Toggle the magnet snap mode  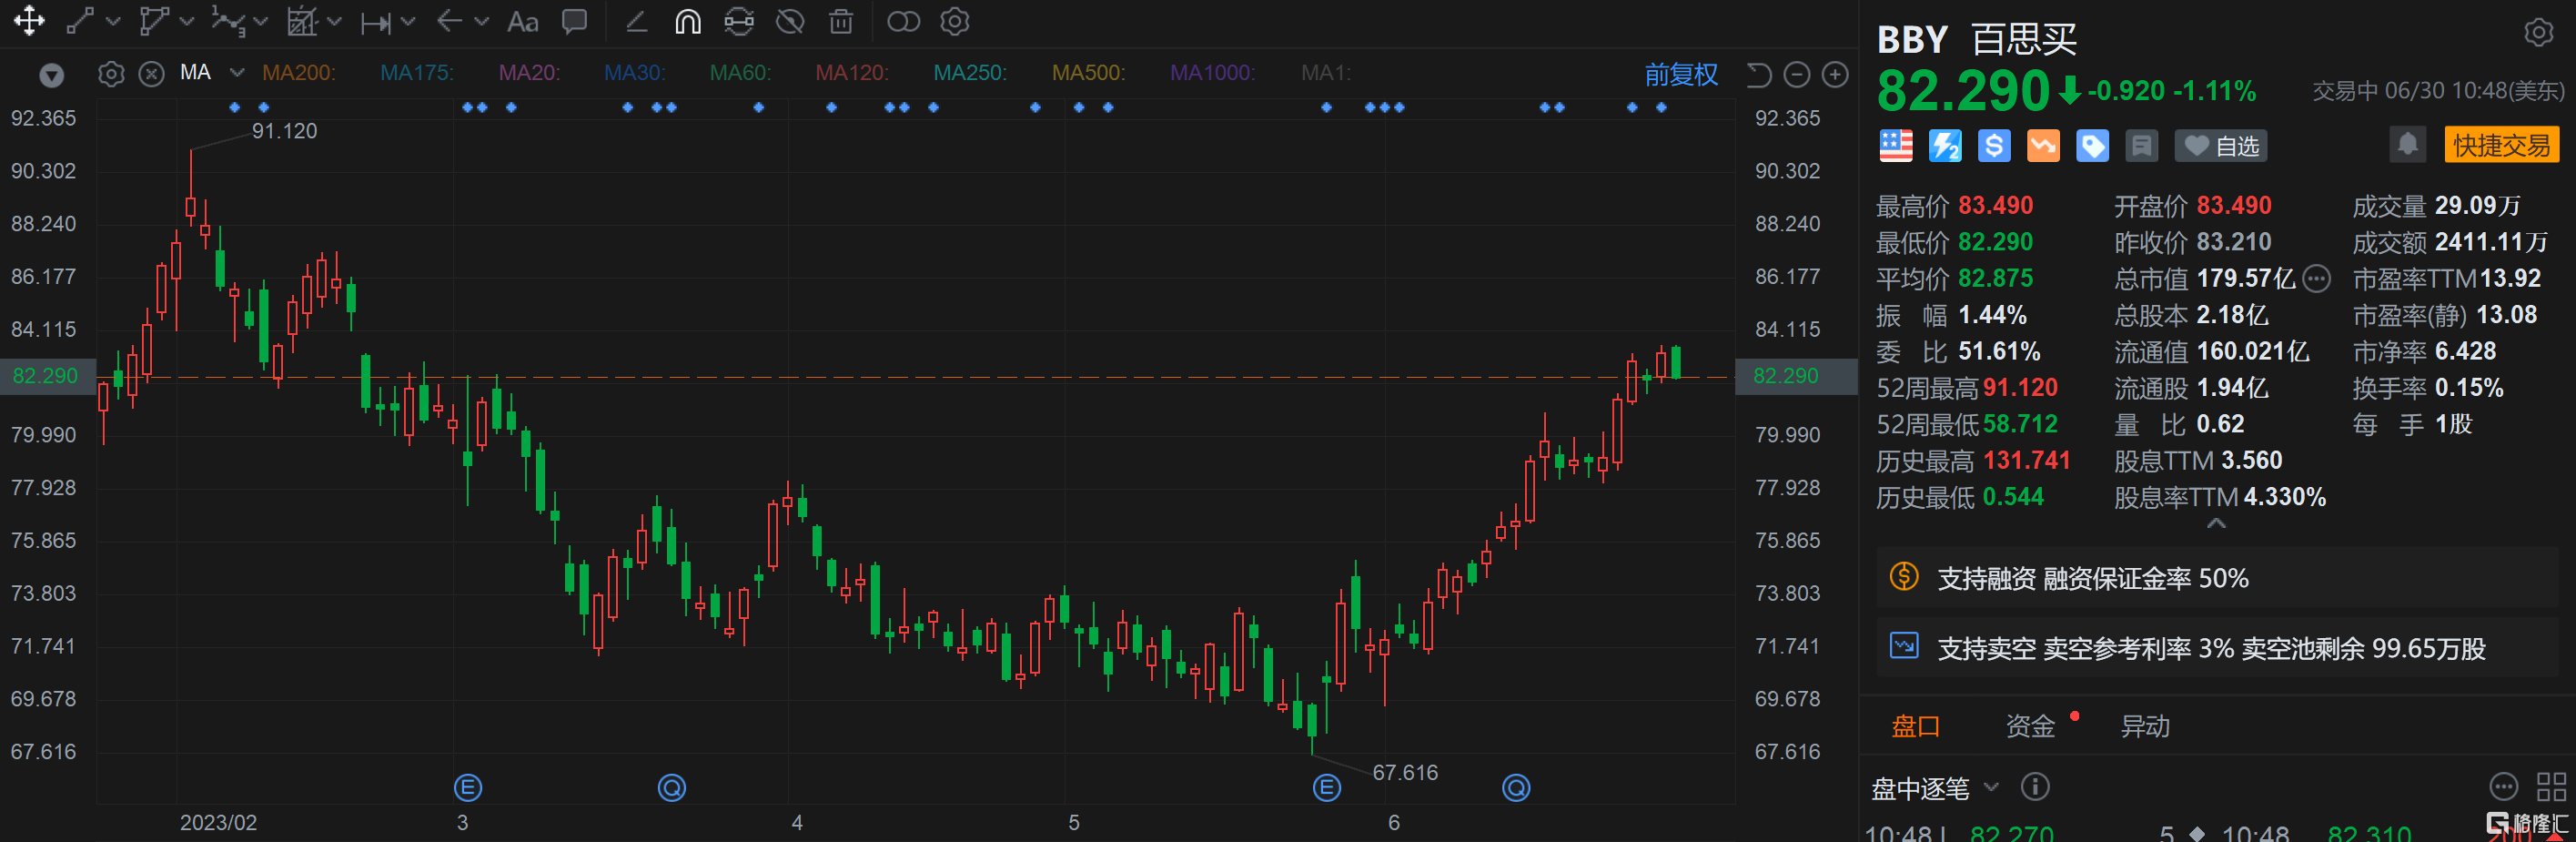(x=687, y=21)
